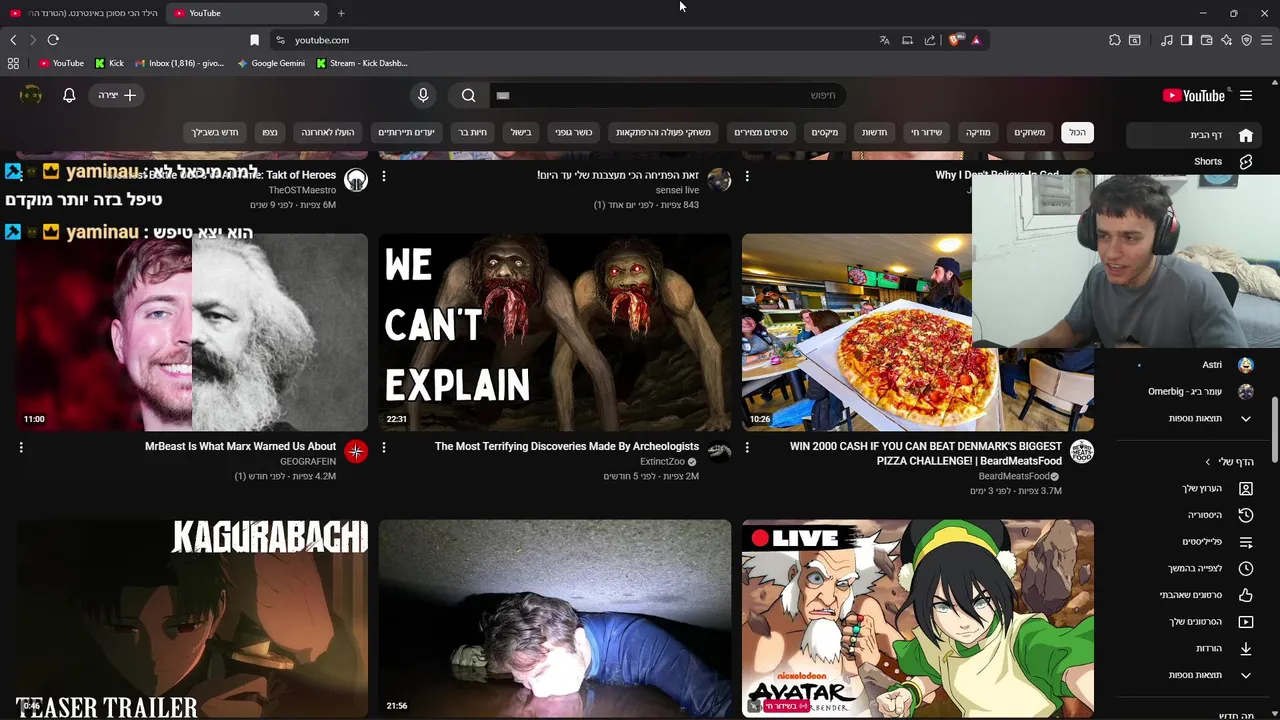Open the Brave VPN shield icon

[1246, 40]
